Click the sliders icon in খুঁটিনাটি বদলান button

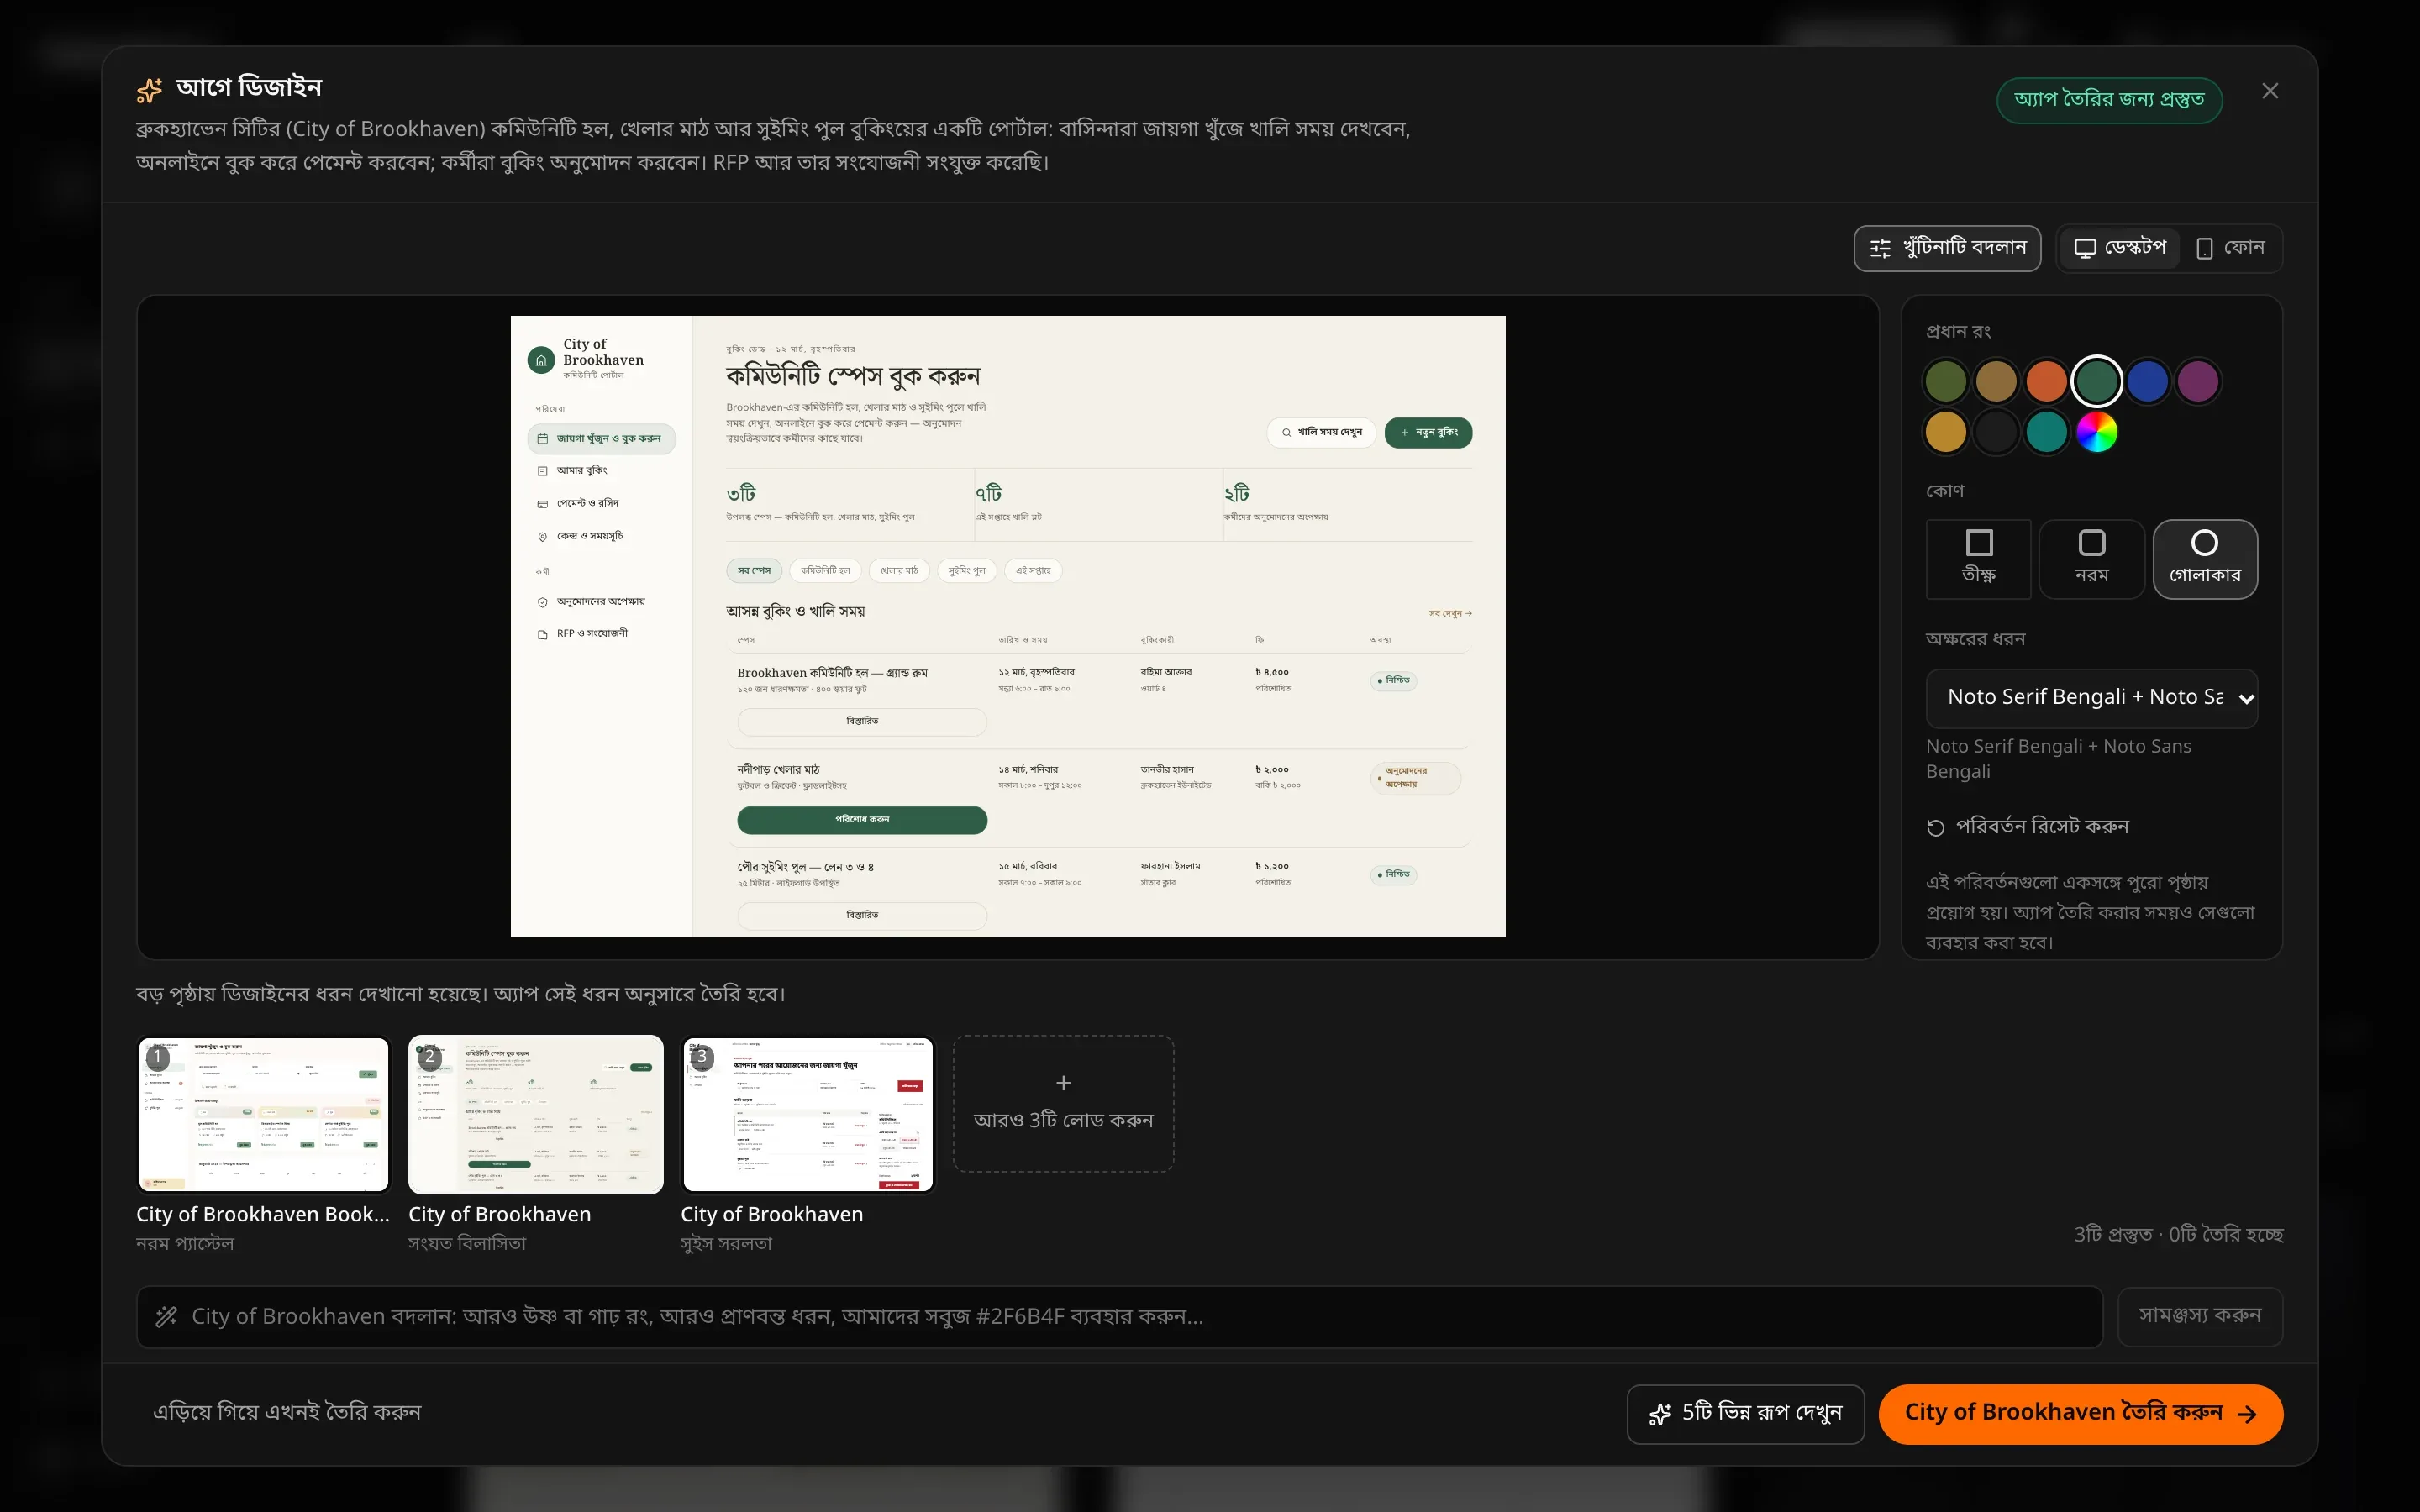pyautogui.click(x=1880, y=248)
